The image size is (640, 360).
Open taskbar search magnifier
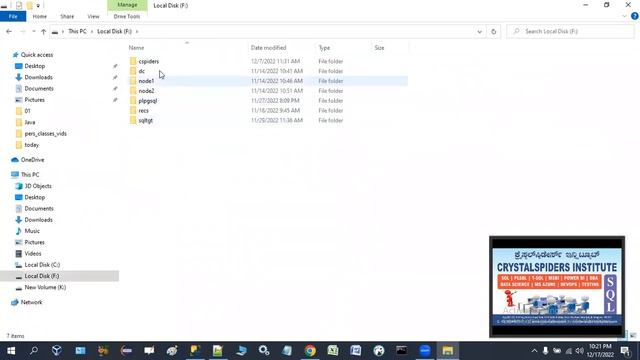pyautogui.click(x=34, y=351)
